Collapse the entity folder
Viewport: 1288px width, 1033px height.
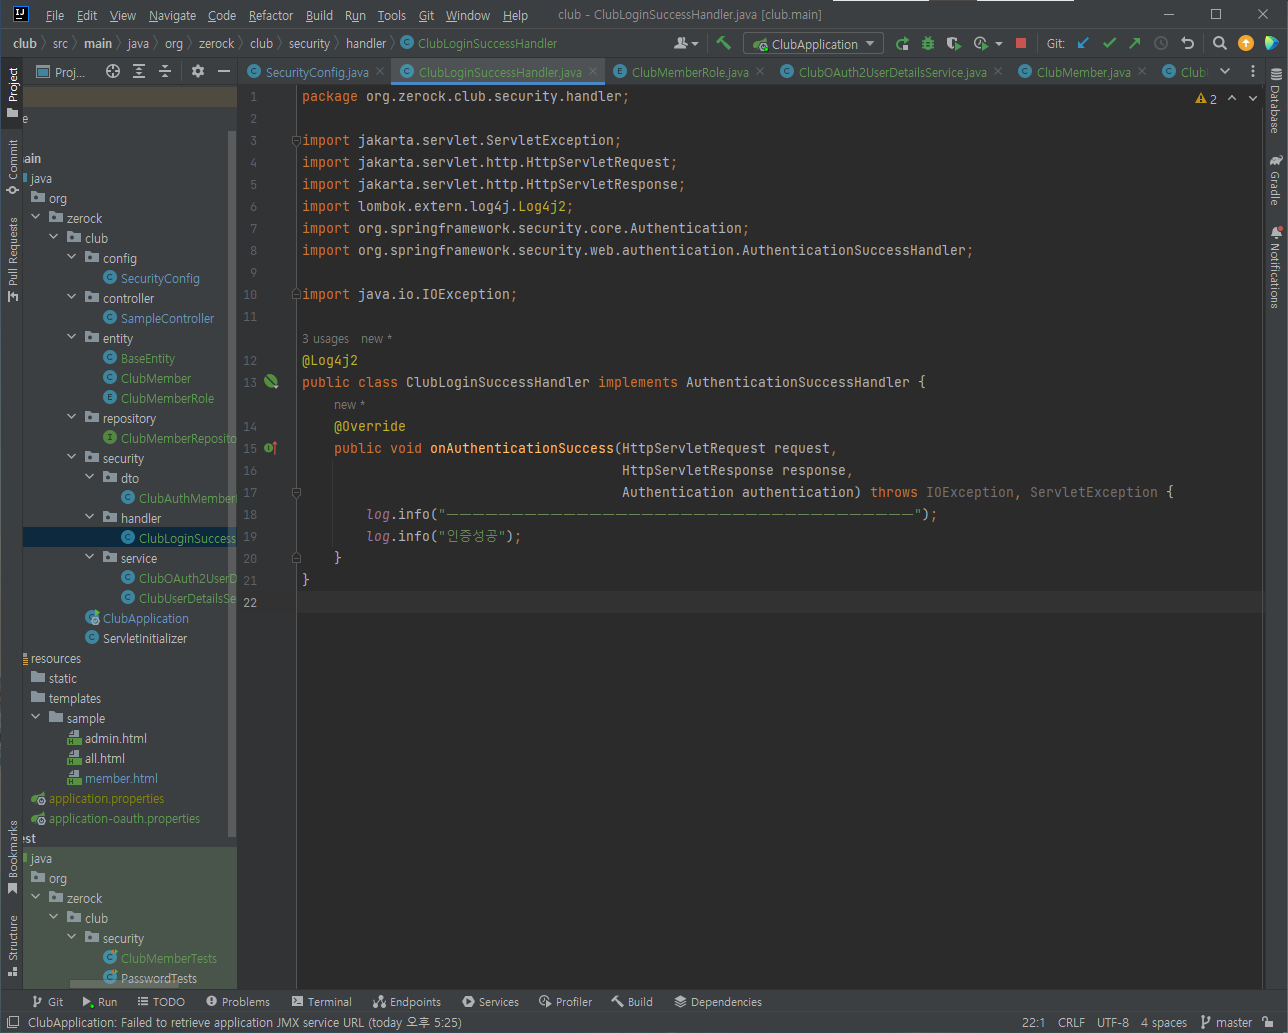72,338
